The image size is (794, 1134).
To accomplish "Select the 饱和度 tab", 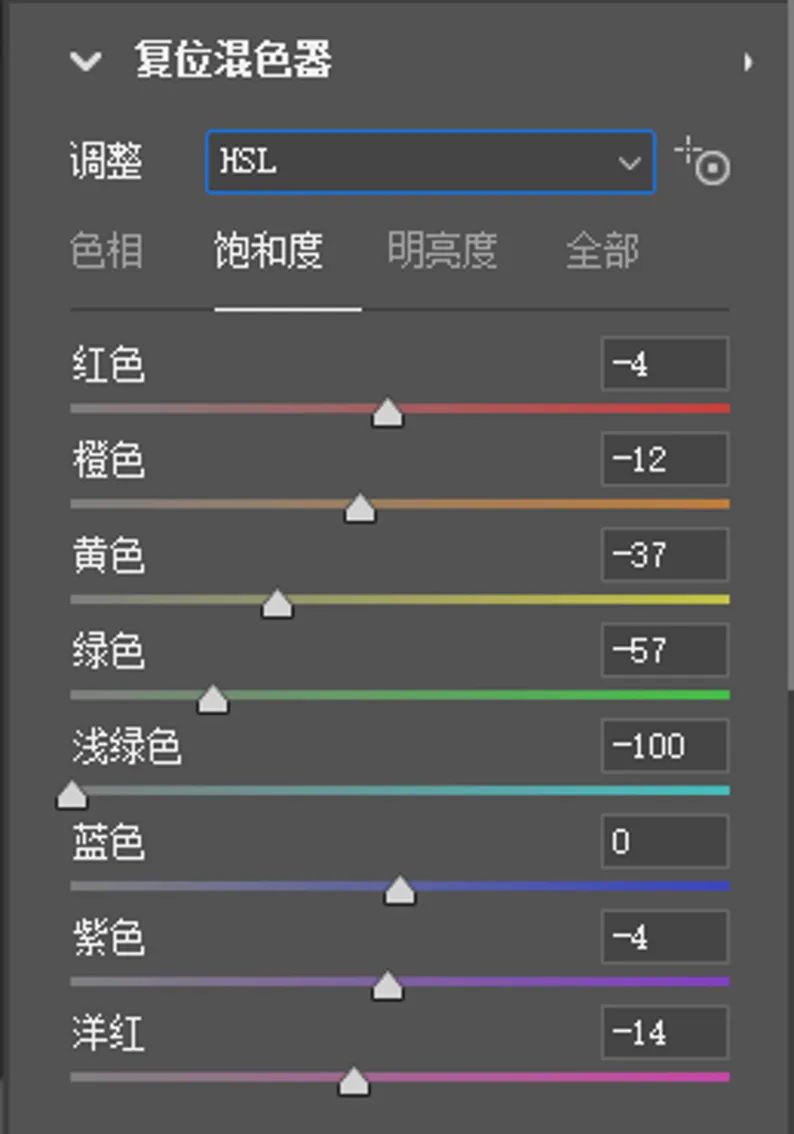I will click(x=268, y=251).
